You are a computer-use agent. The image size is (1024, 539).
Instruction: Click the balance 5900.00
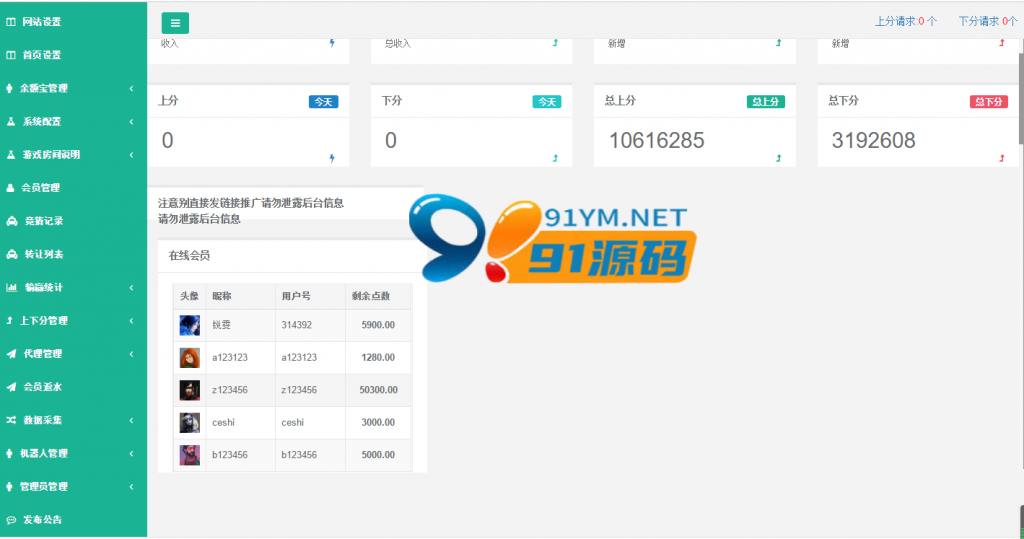pos(378,325)
